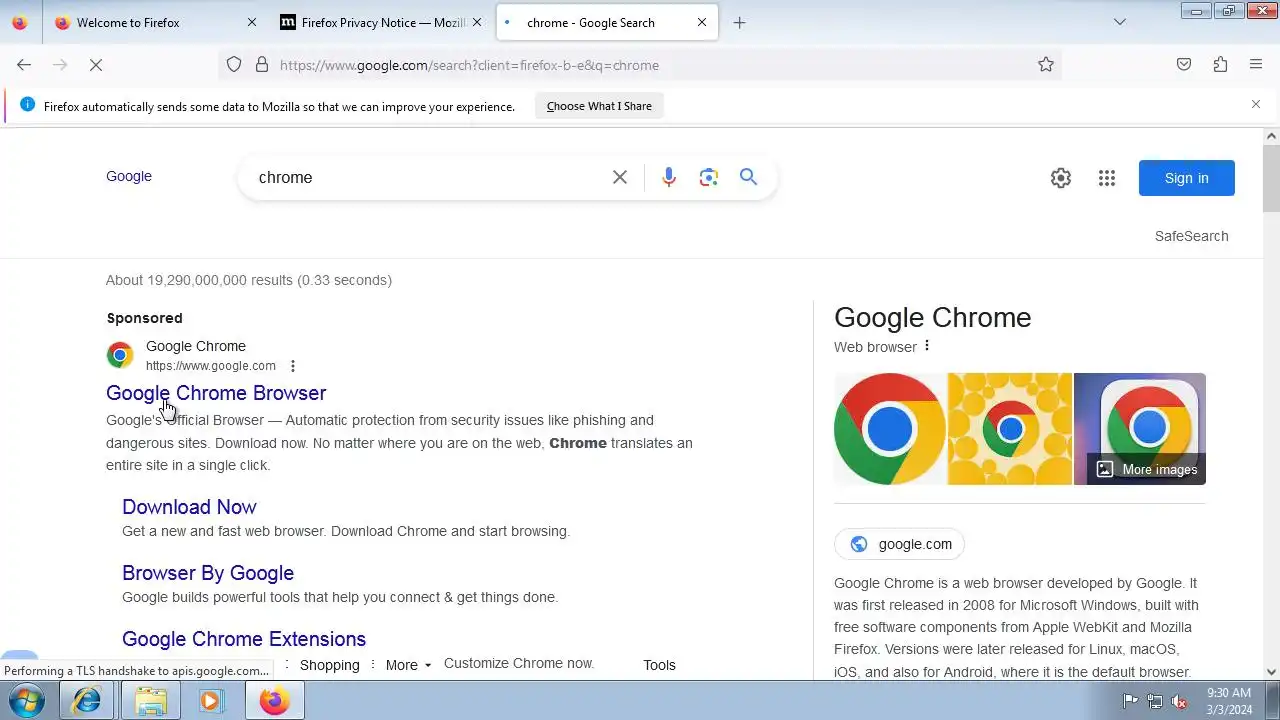Open the Google Chrome Browser headline link
Screen dimensions: 1280x720
216,393
